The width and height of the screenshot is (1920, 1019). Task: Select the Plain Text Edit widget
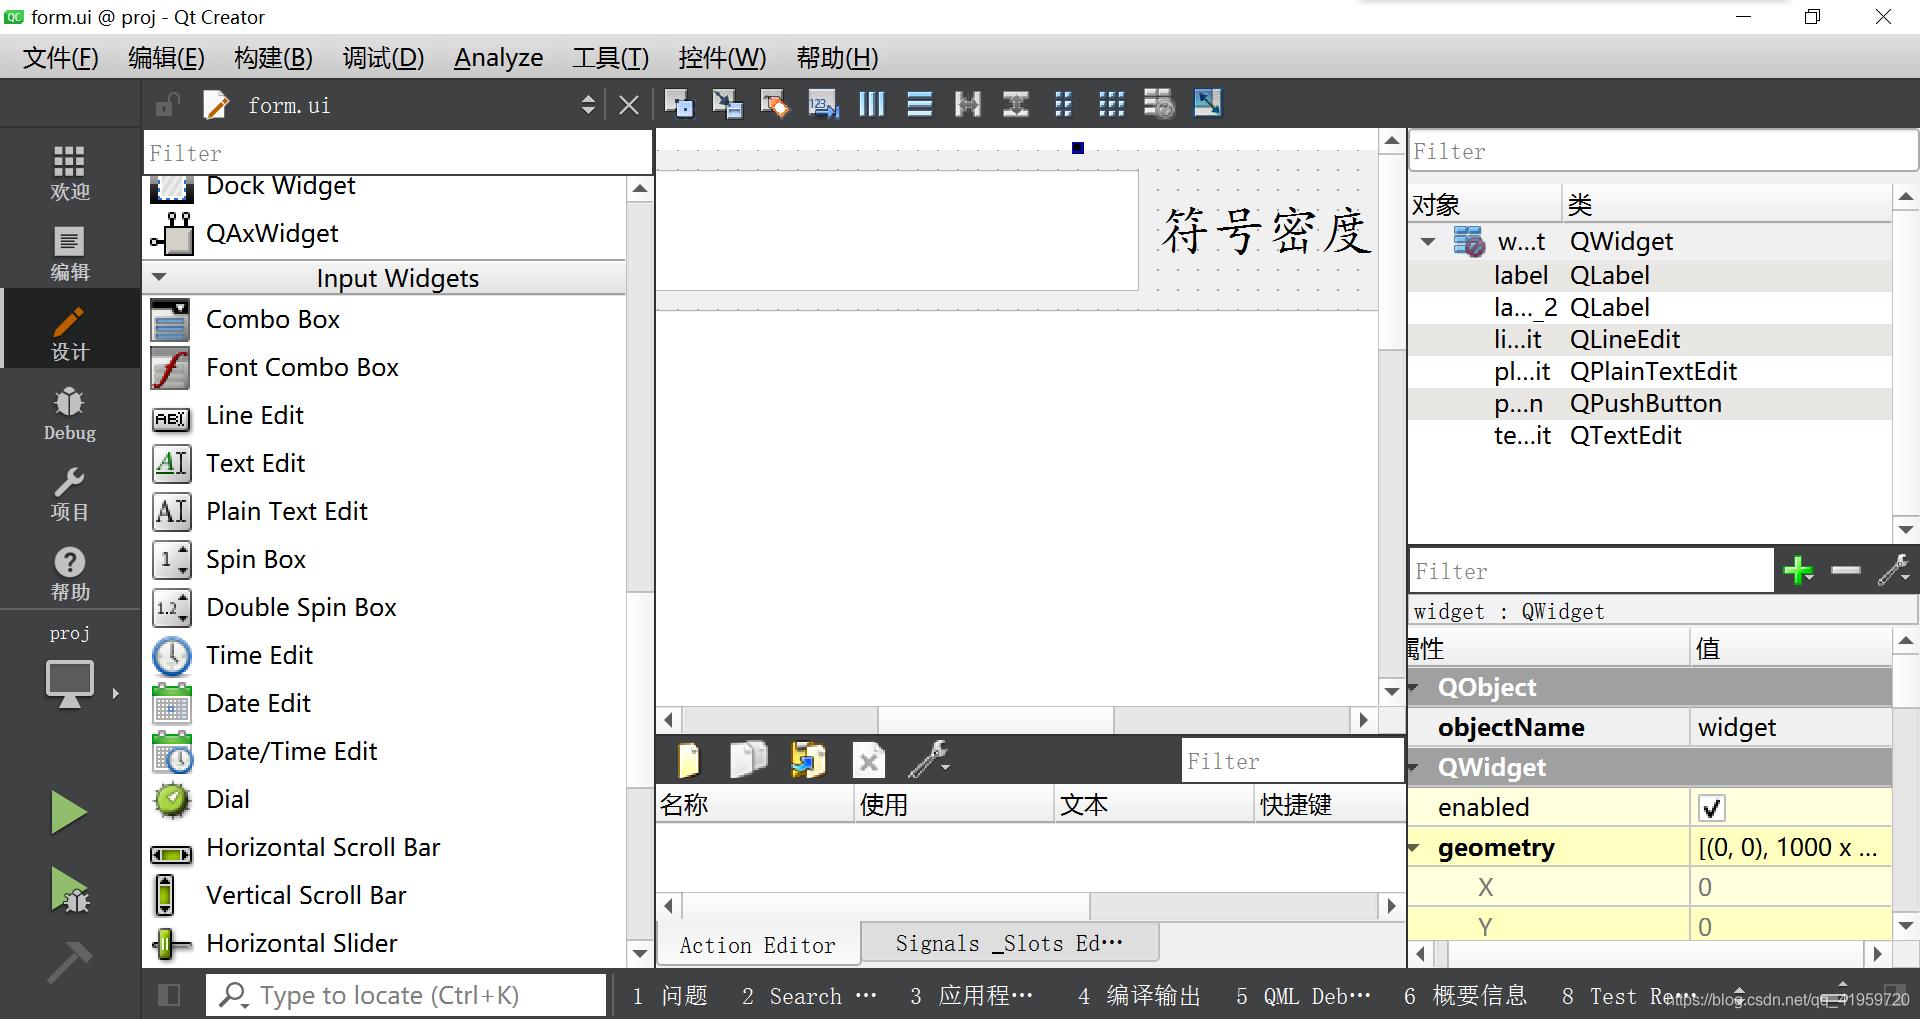click(286, 511)
